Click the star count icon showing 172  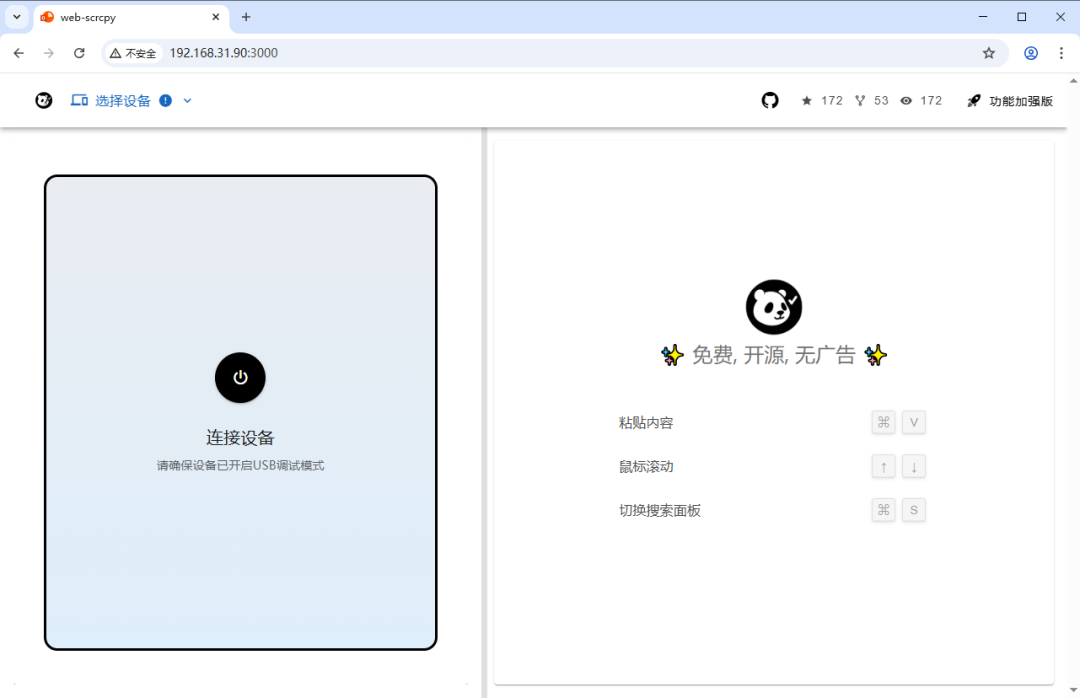(808, 100)
